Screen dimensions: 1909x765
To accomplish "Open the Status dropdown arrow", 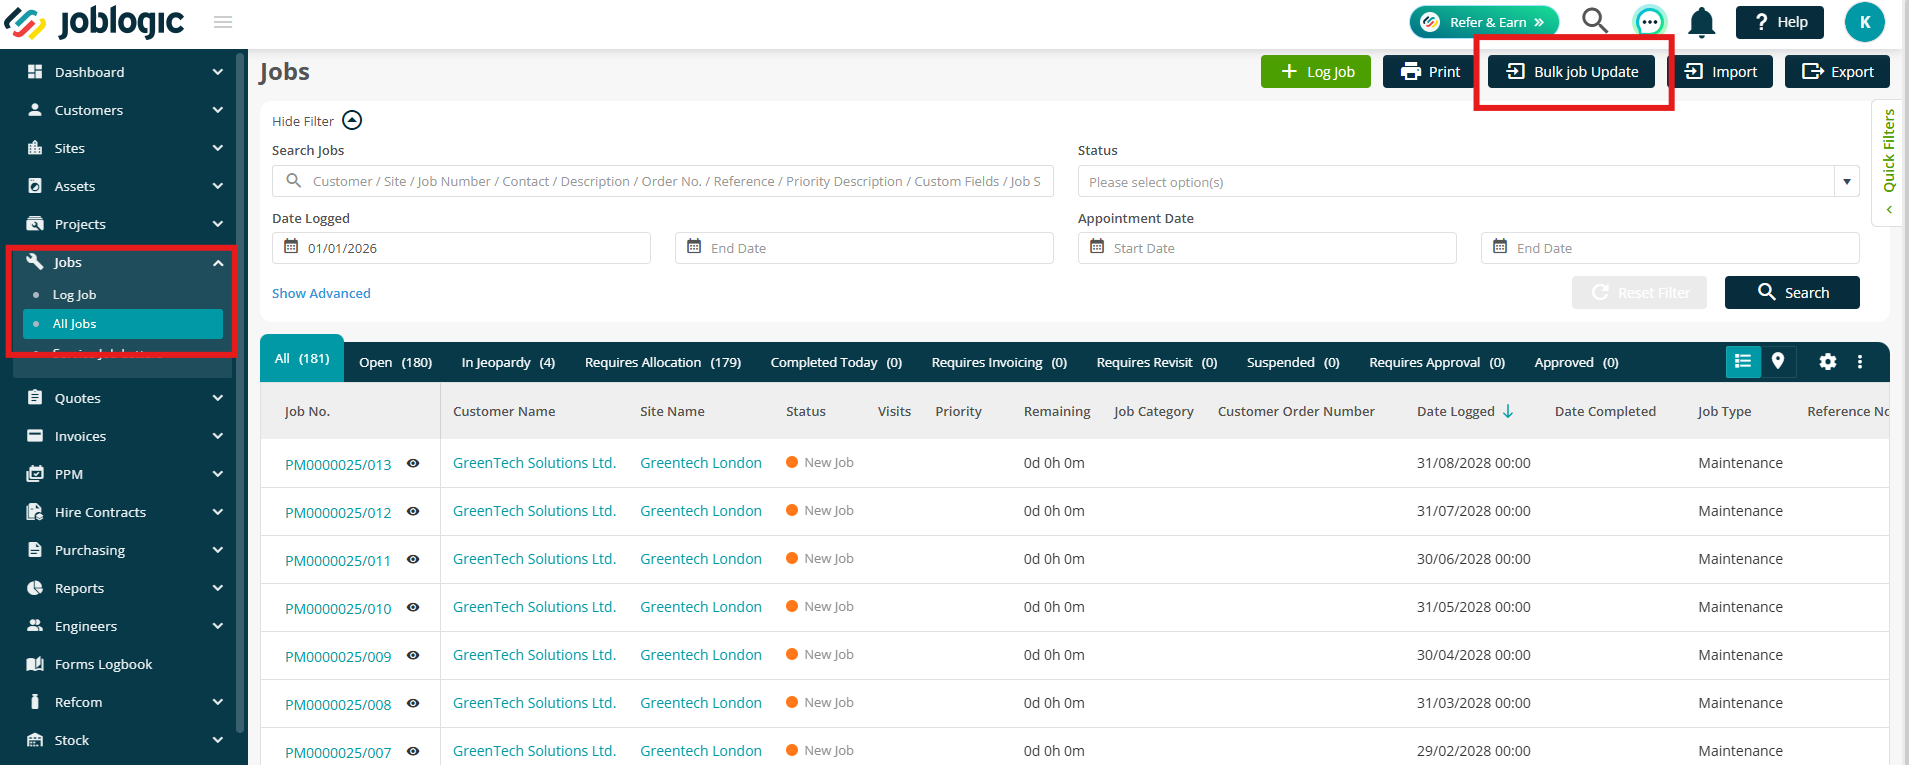I will click(1847, 182).
